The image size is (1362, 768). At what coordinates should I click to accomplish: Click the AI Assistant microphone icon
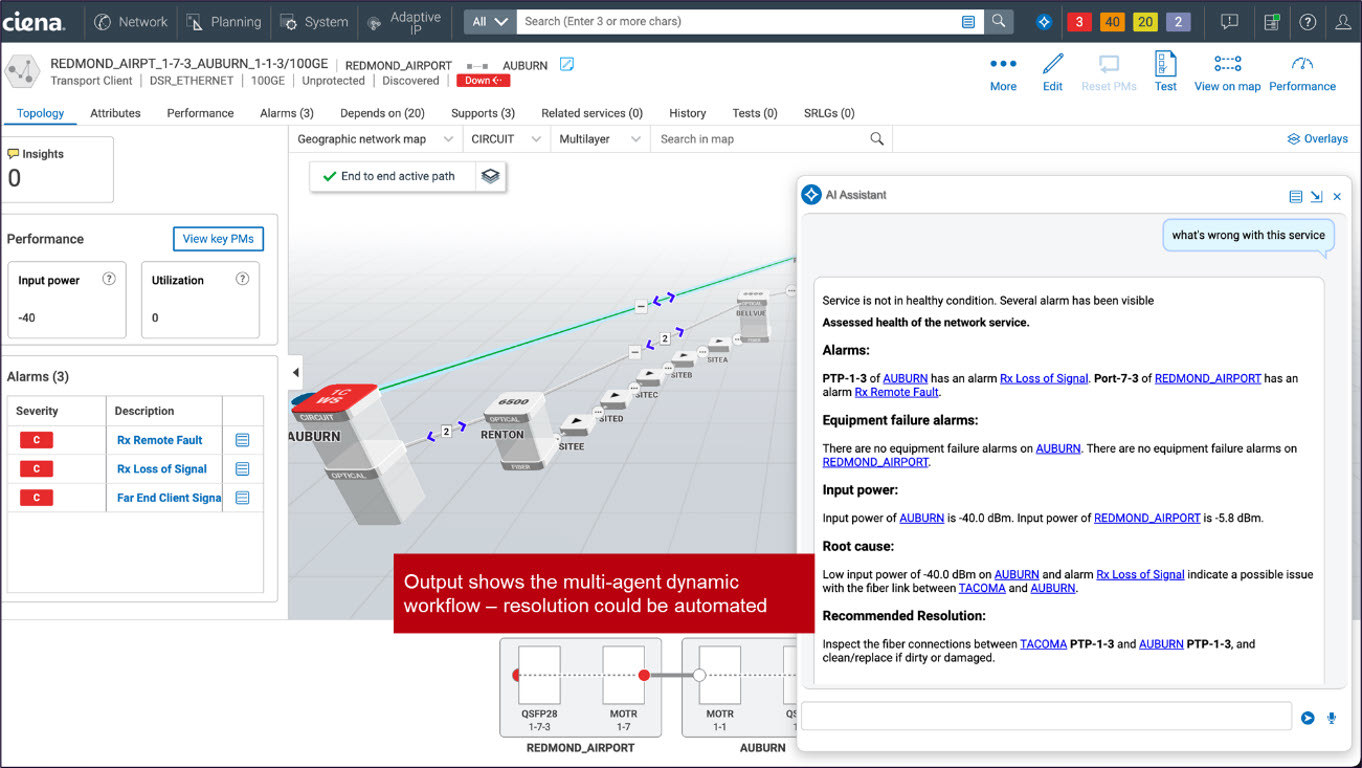click(x=1332, y=717)
